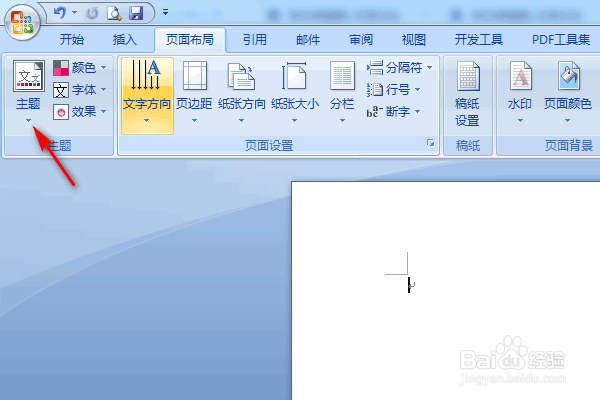Save document with the floppy icon
The height and width of the screenshot is (400, 600).
coord(136,13)
